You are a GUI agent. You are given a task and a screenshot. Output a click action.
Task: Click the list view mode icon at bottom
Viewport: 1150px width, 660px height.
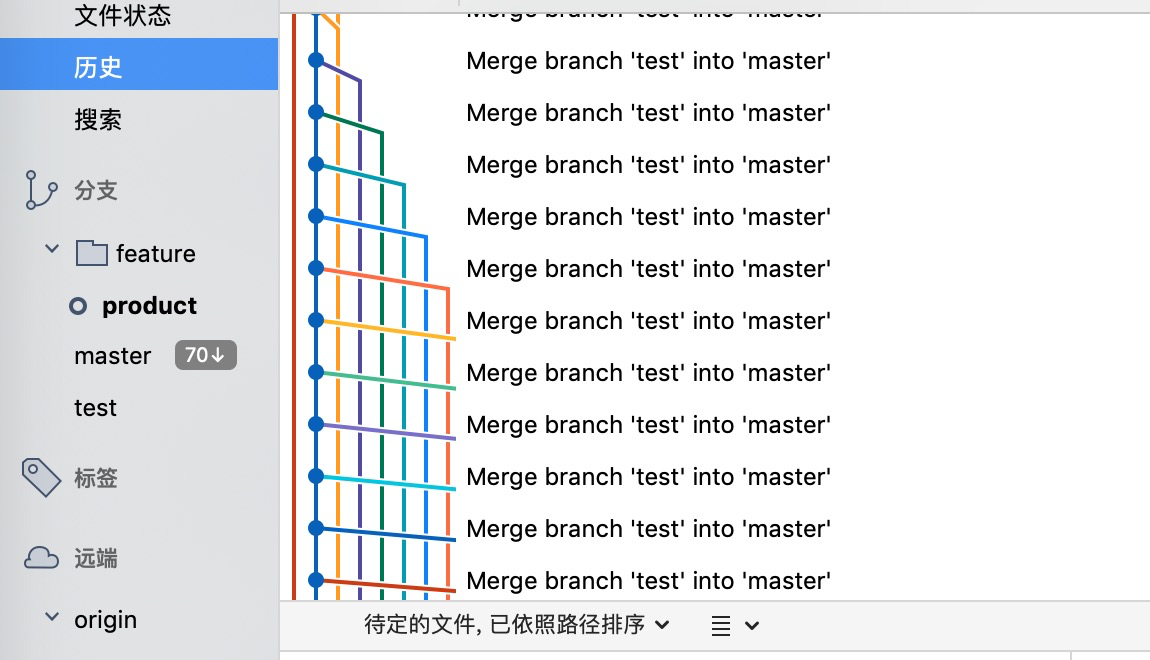click(721, 626)
